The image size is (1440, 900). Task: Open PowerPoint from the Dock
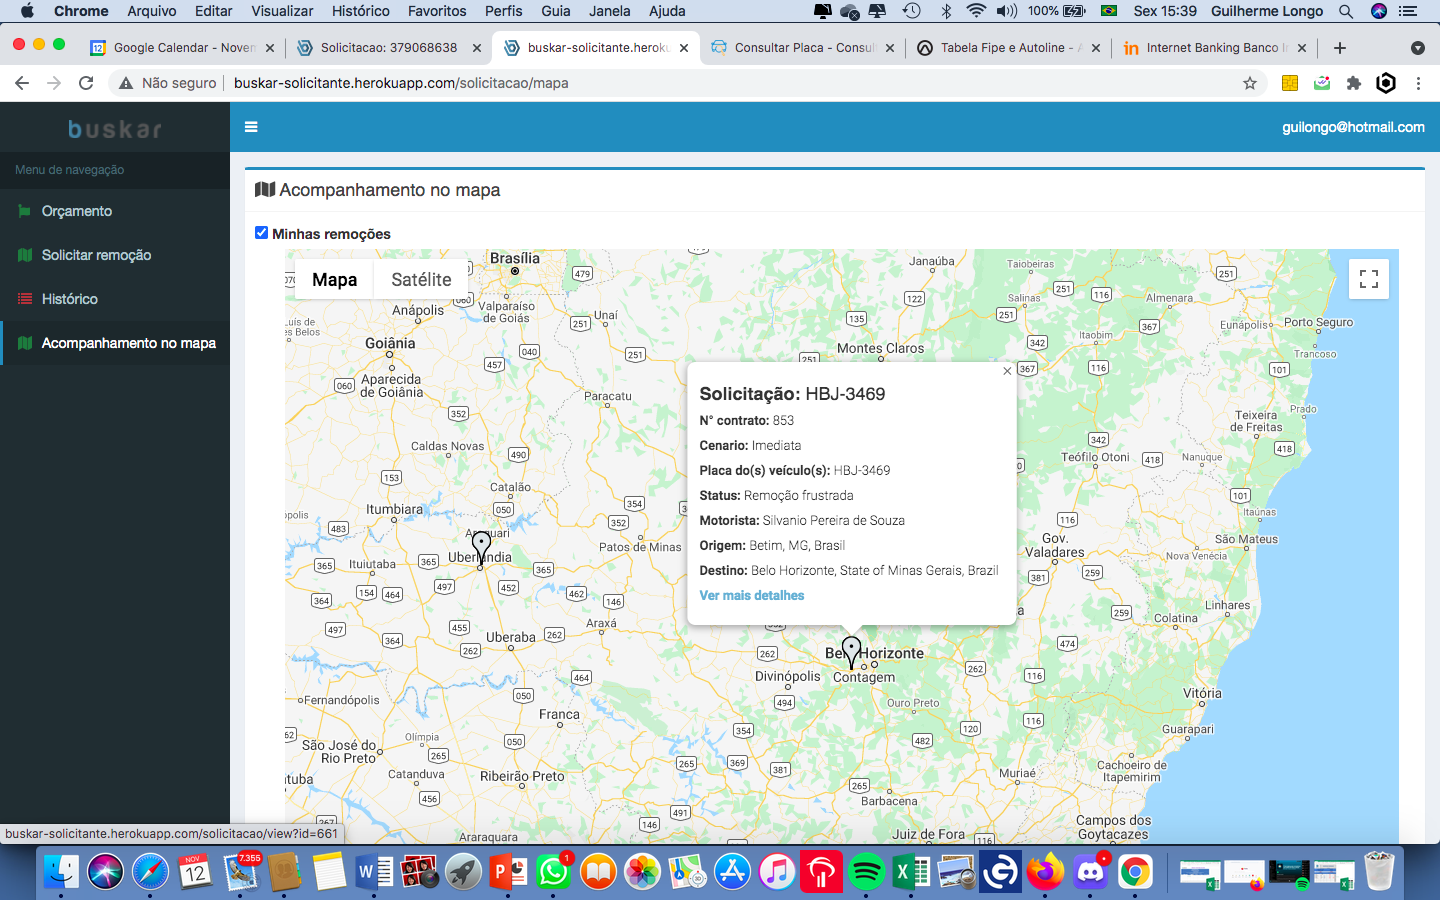click(508, 873)
